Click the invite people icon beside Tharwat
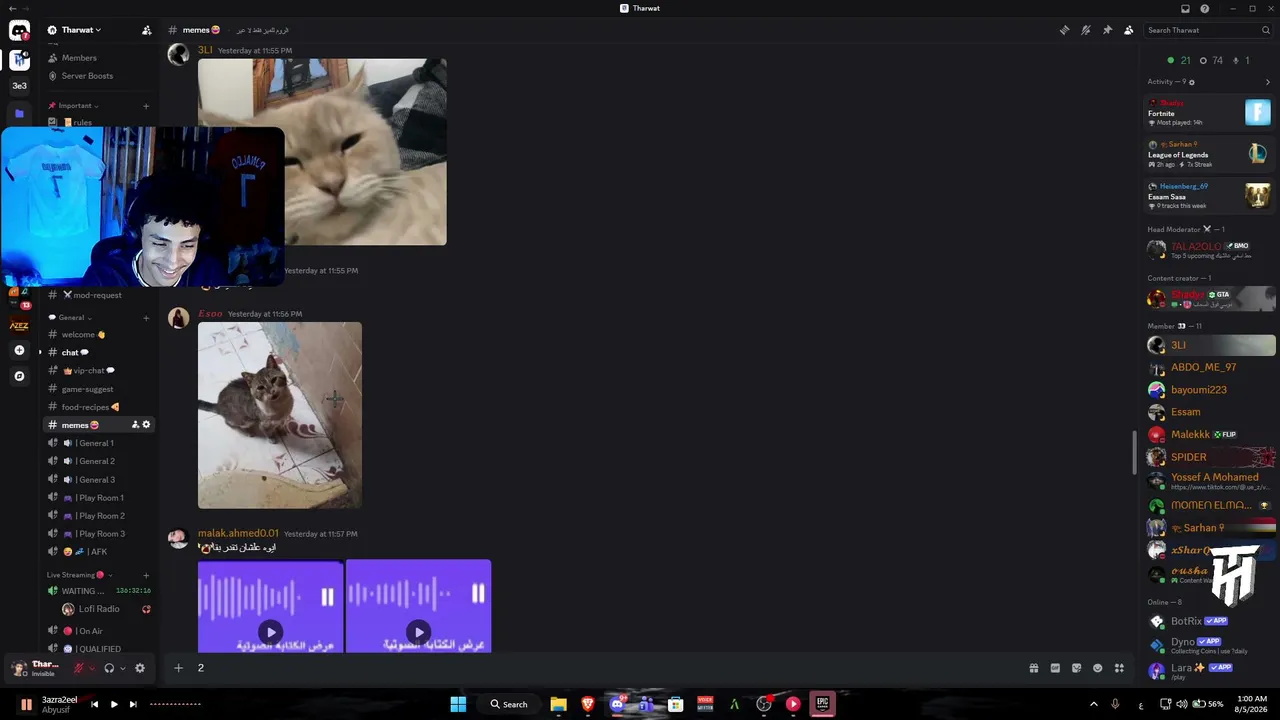This screenshot has width=1280, height=720. (147, 30)
